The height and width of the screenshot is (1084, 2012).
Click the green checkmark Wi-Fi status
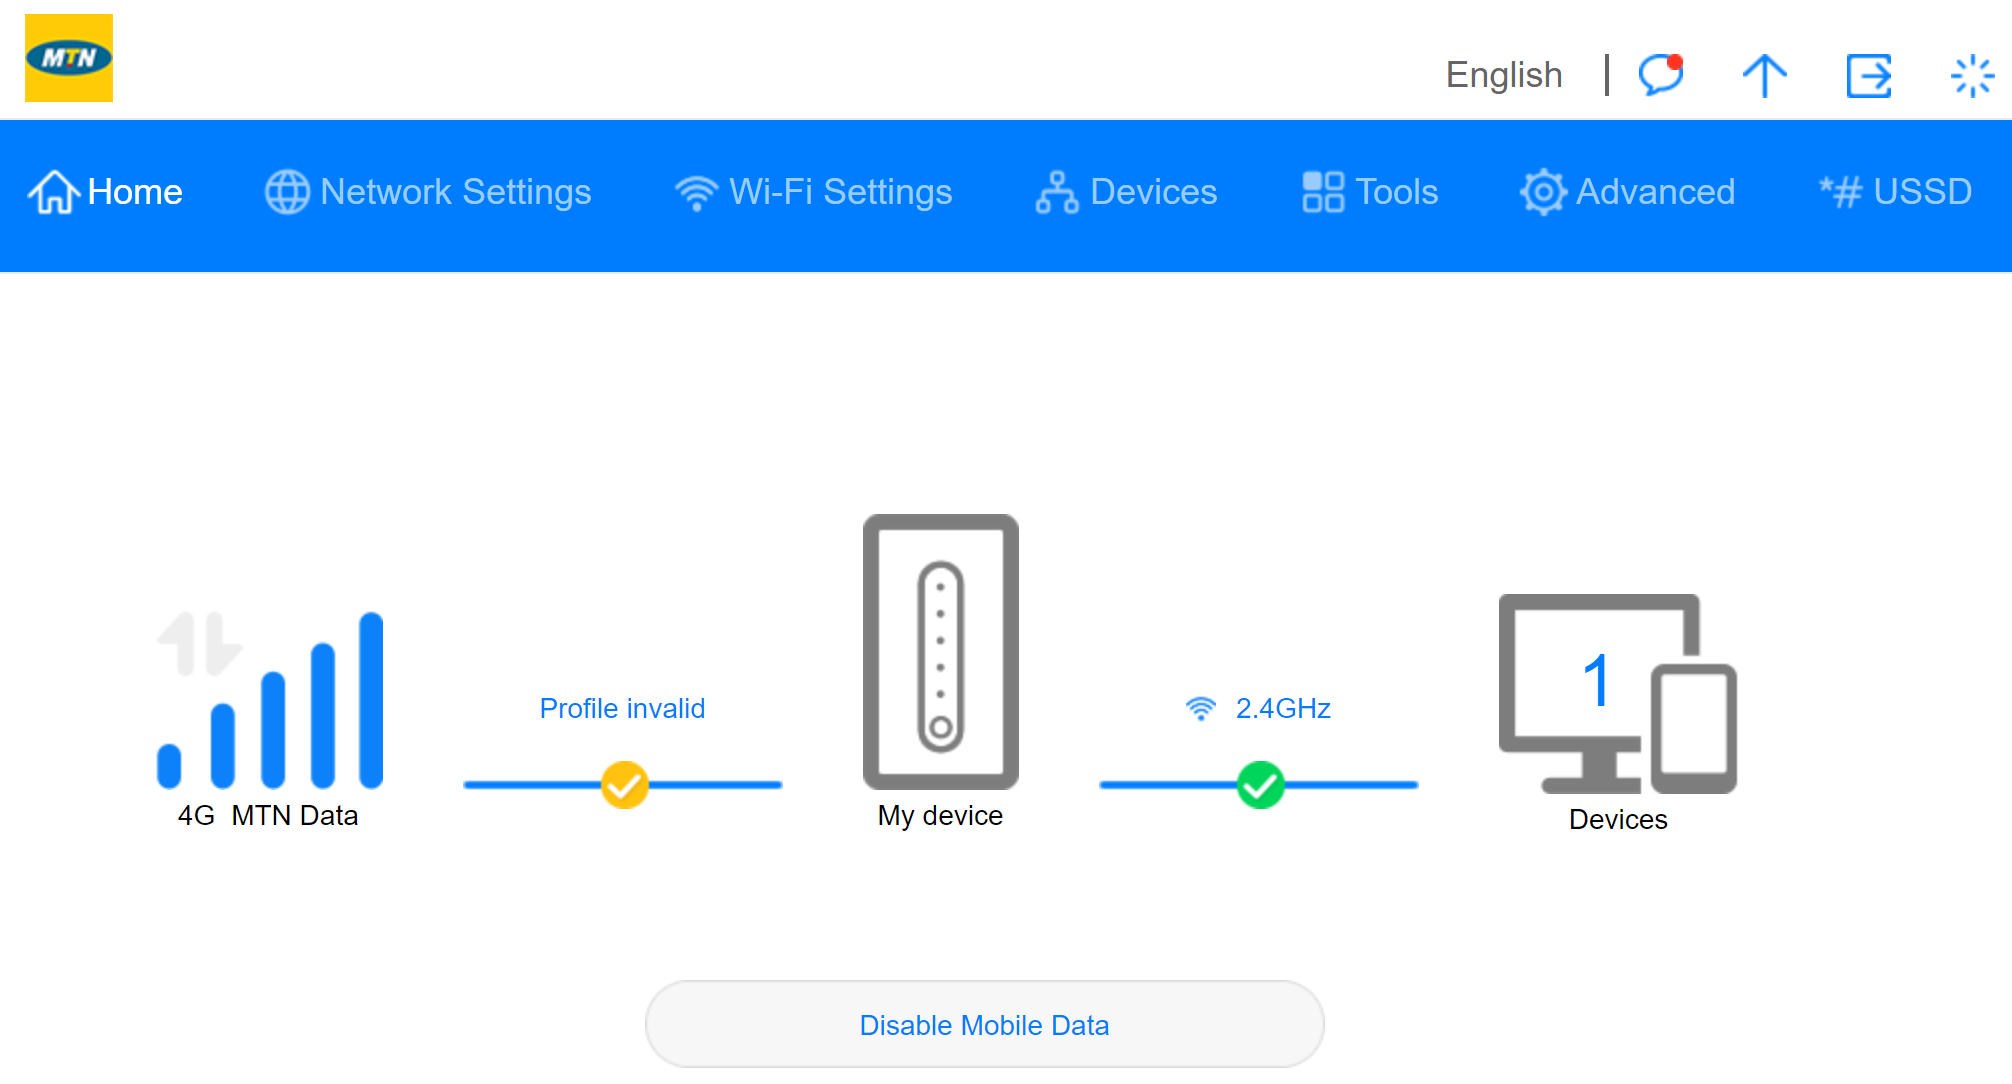1260,785
